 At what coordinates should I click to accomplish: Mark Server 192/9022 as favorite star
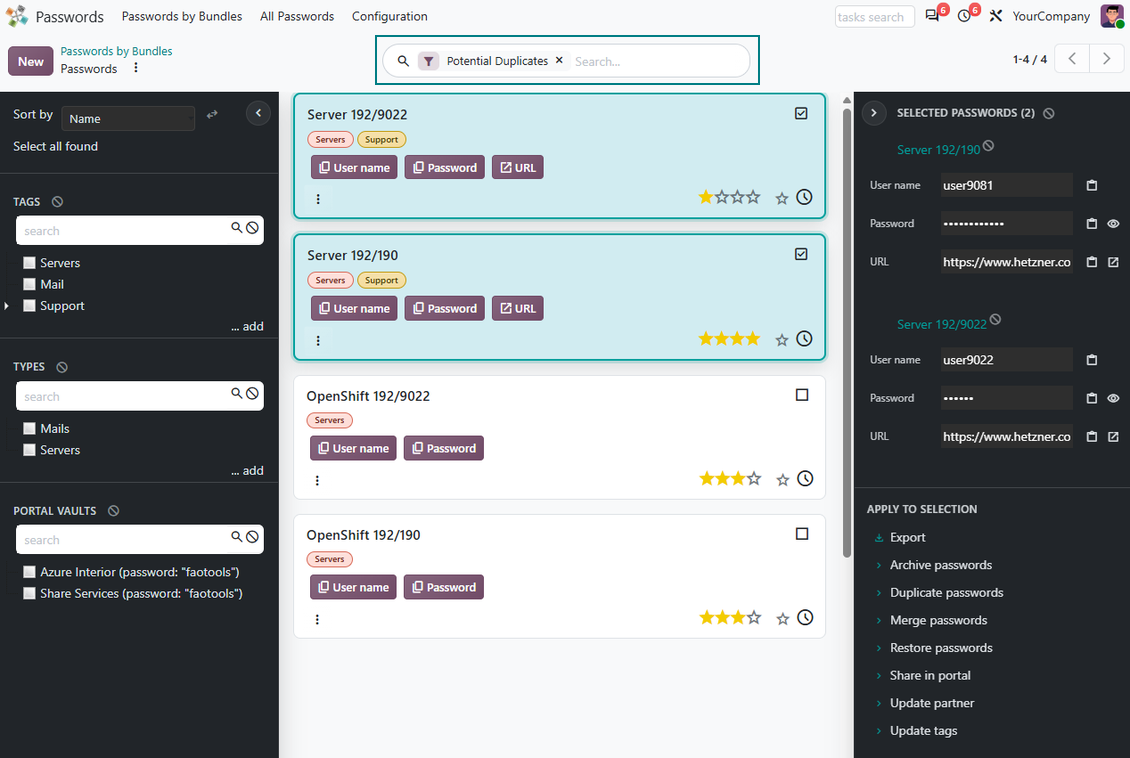[x=782, y=198]
